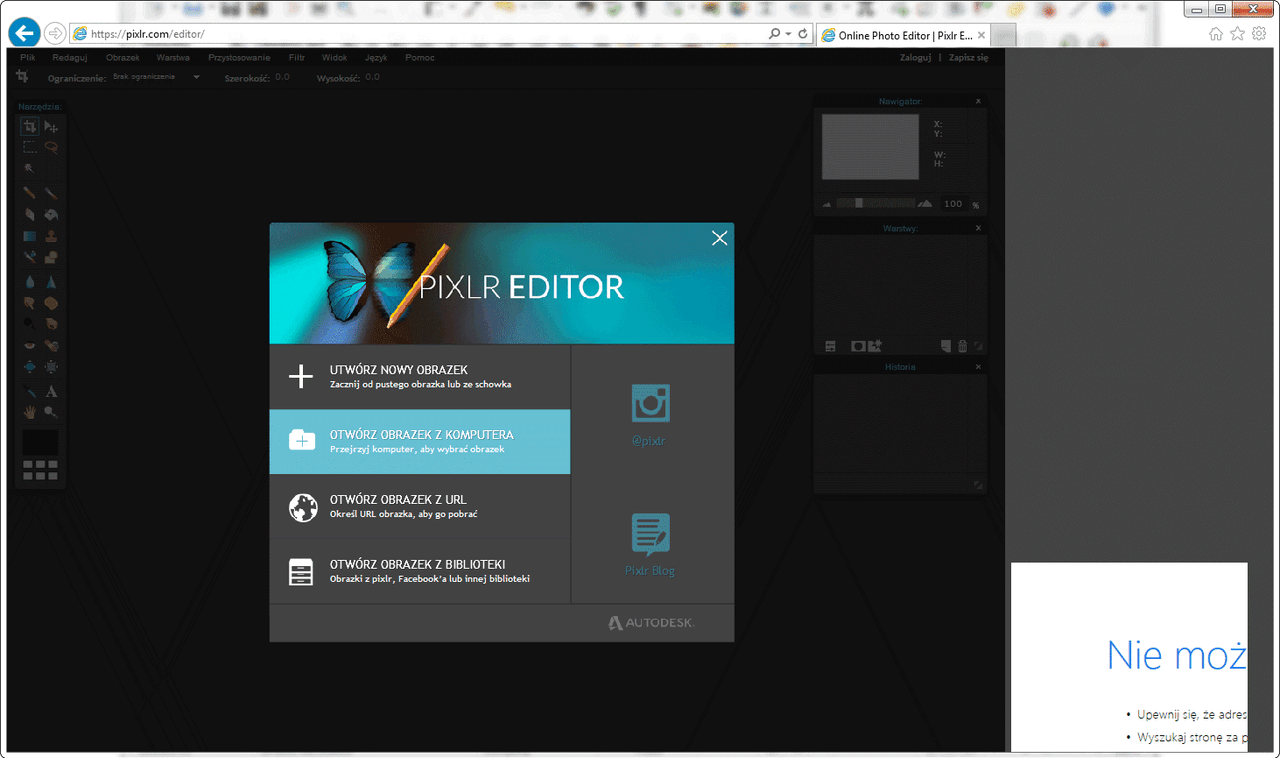Select the Clone Stamp tool

(x=51, y=237)
